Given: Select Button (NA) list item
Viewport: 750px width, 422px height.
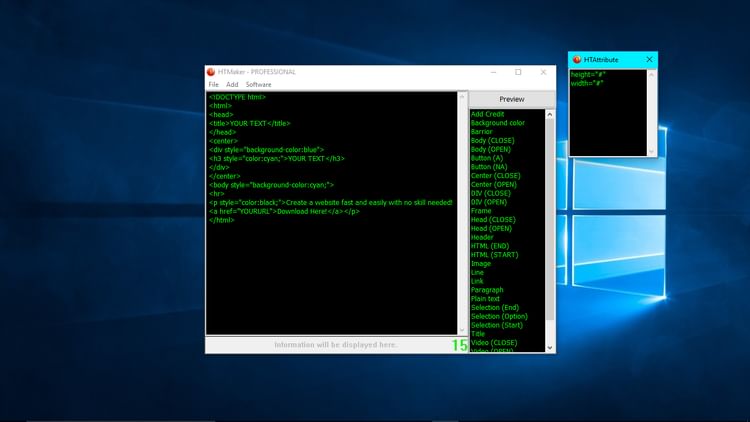Looking at the screenshot, I should tap(489, 167).
